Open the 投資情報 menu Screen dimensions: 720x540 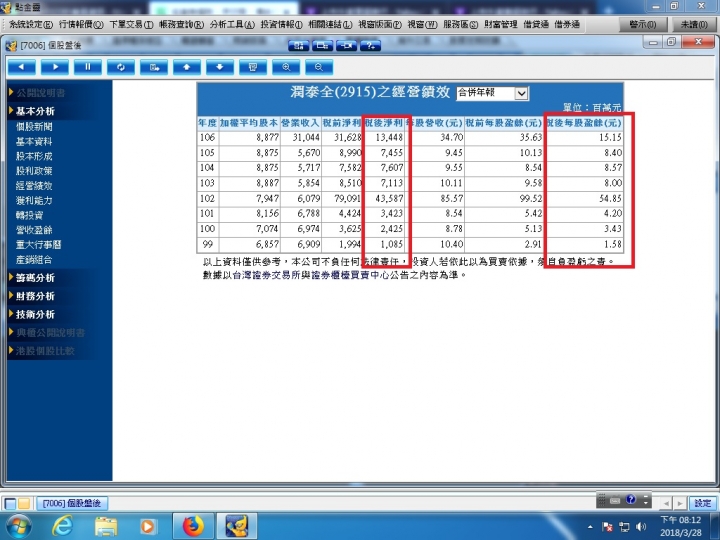tap(281, 24)
